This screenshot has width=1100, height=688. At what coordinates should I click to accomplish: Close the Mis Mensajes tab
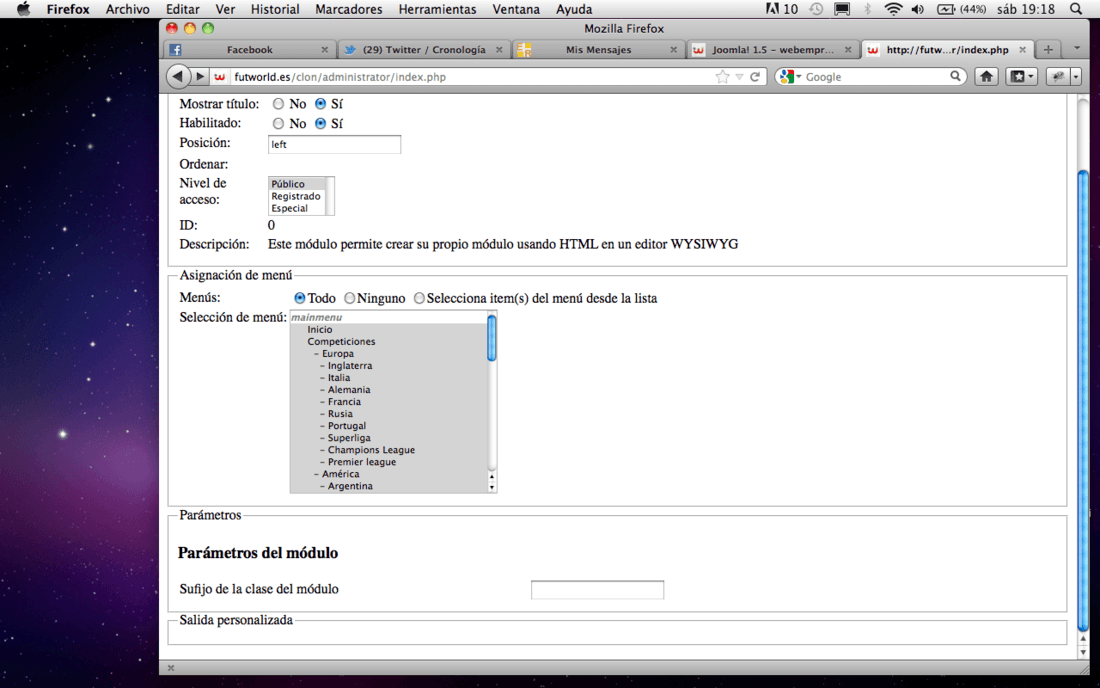pos(673,50)
